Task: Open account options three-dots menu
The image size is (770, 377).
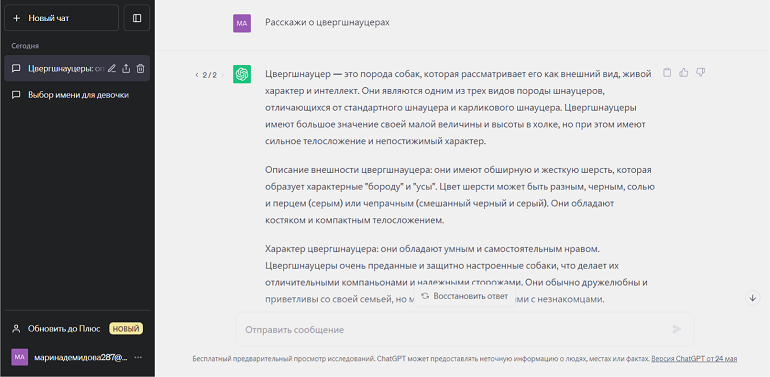Action: click(x=138, y=357)
